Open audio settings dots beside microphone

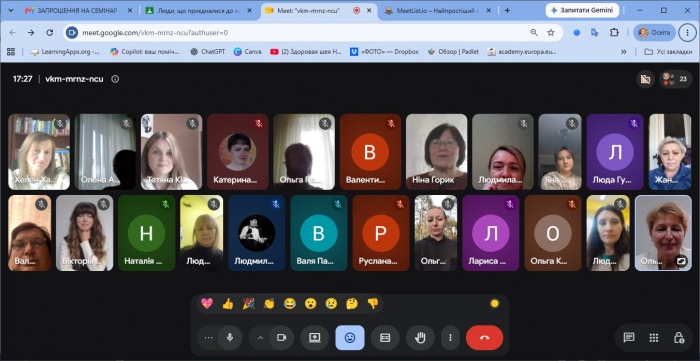pos(208,338)
